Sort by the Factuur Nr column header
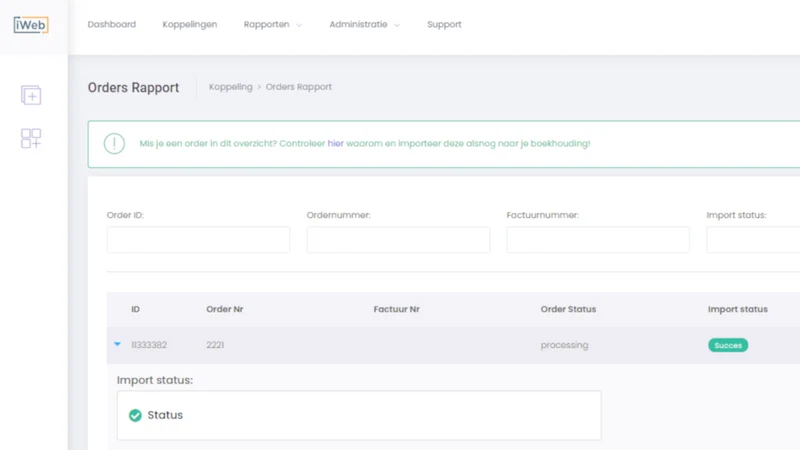This screenshot has width=800, height=450. pos(396,309)
